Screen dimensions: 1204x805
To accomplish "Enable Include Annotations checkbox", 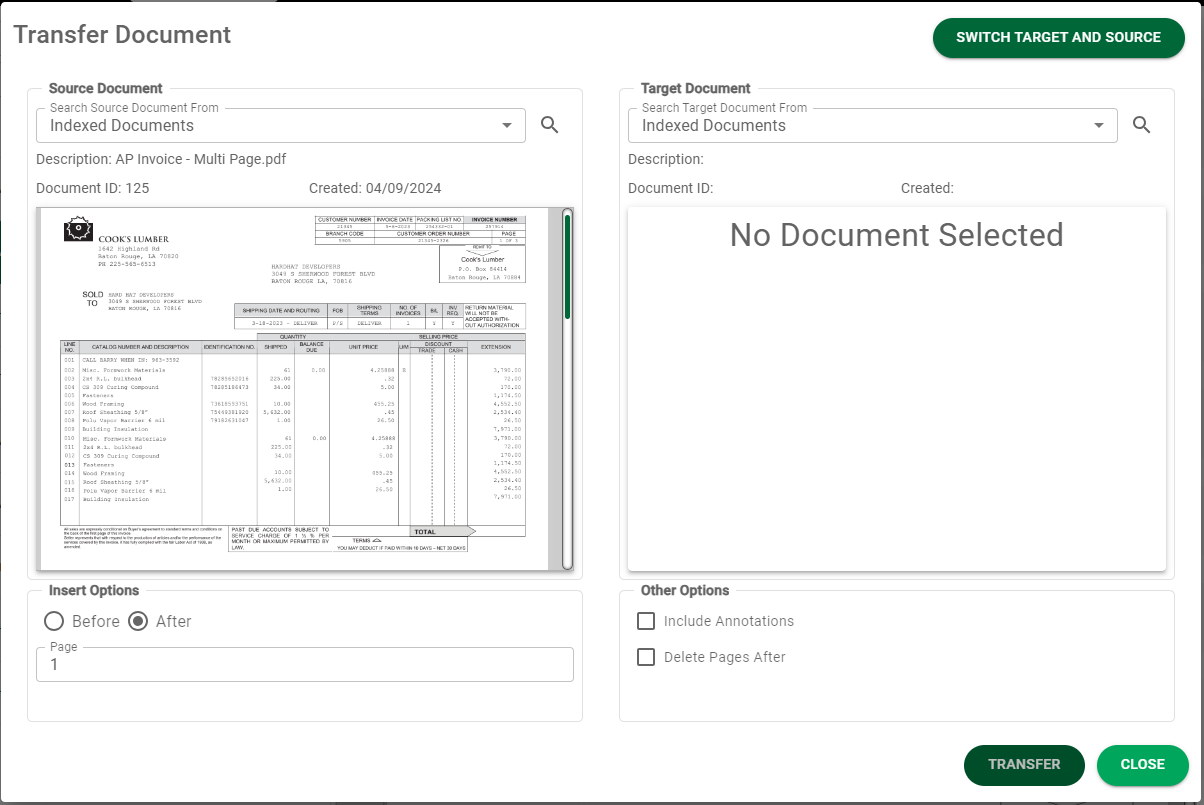I will (646, 621).
